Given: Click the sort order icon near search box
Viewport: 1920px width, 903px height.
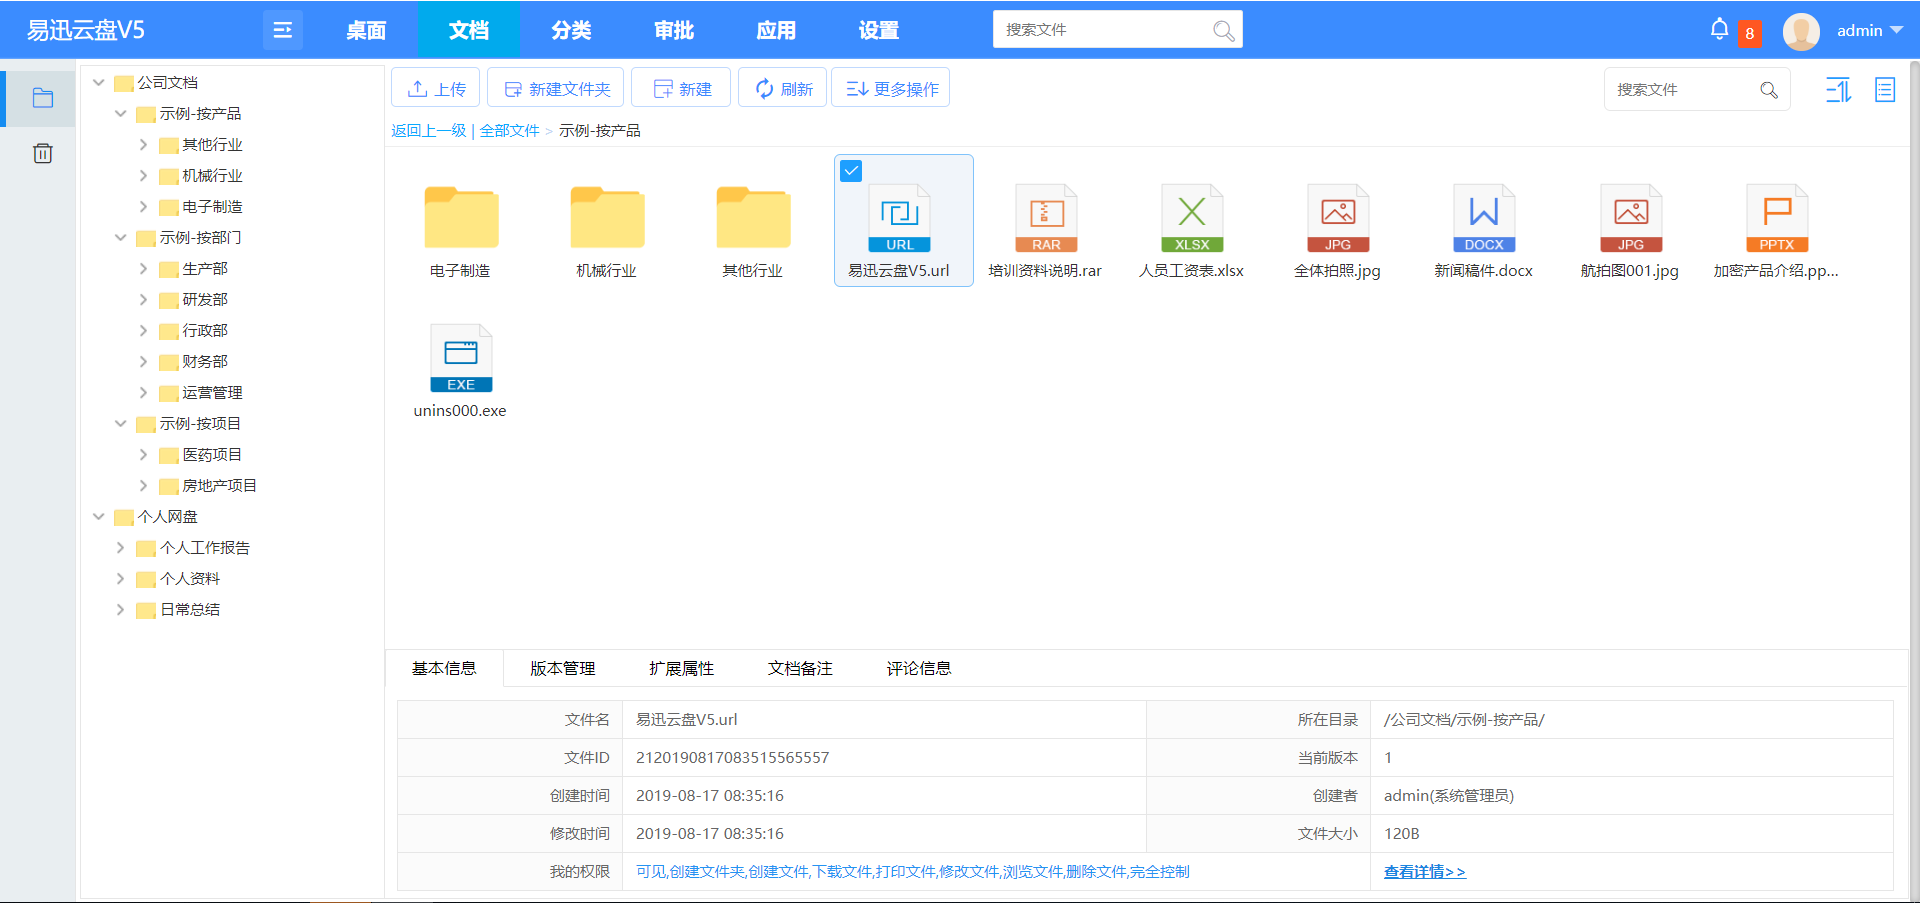Looking at the screenshot, I should (1838, 90).
